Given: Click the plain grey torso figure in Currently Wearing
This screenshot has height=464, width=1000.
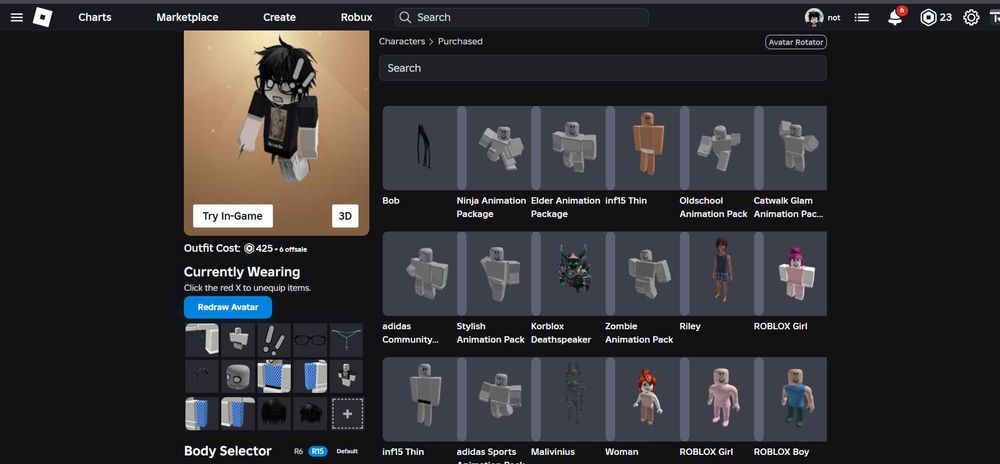Looking at the screenshot, I should pyautogui.click(x=238, y=340).
